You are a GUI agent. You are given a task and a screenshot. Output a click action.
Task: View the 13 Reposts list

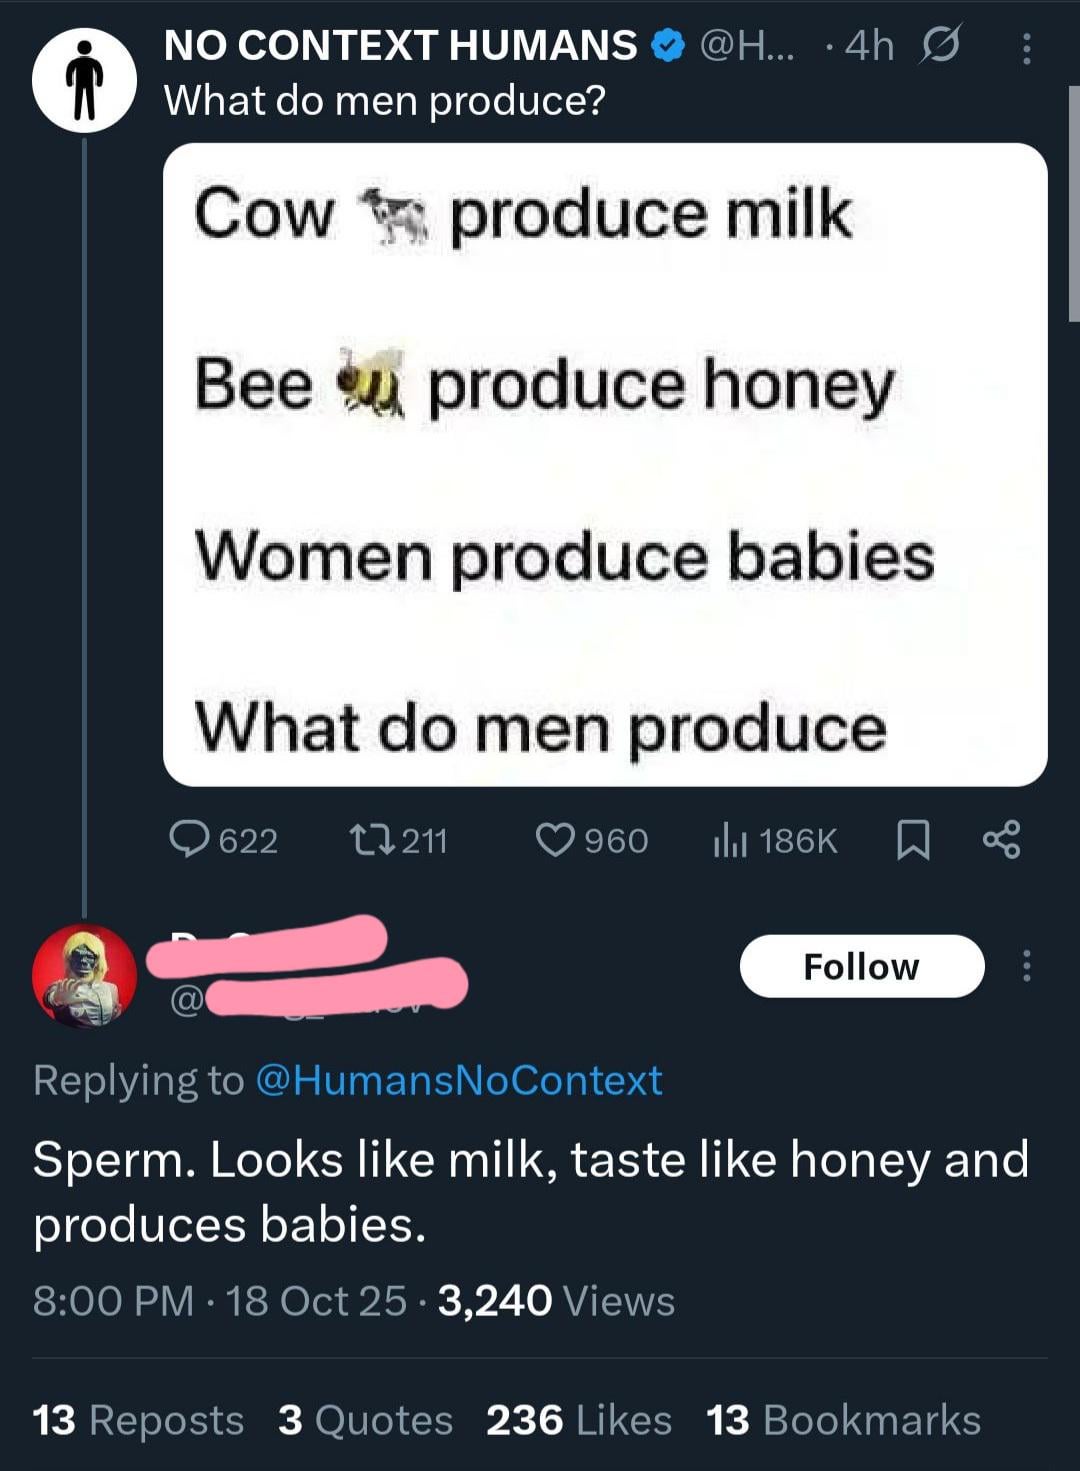[x=138, y=1420]
